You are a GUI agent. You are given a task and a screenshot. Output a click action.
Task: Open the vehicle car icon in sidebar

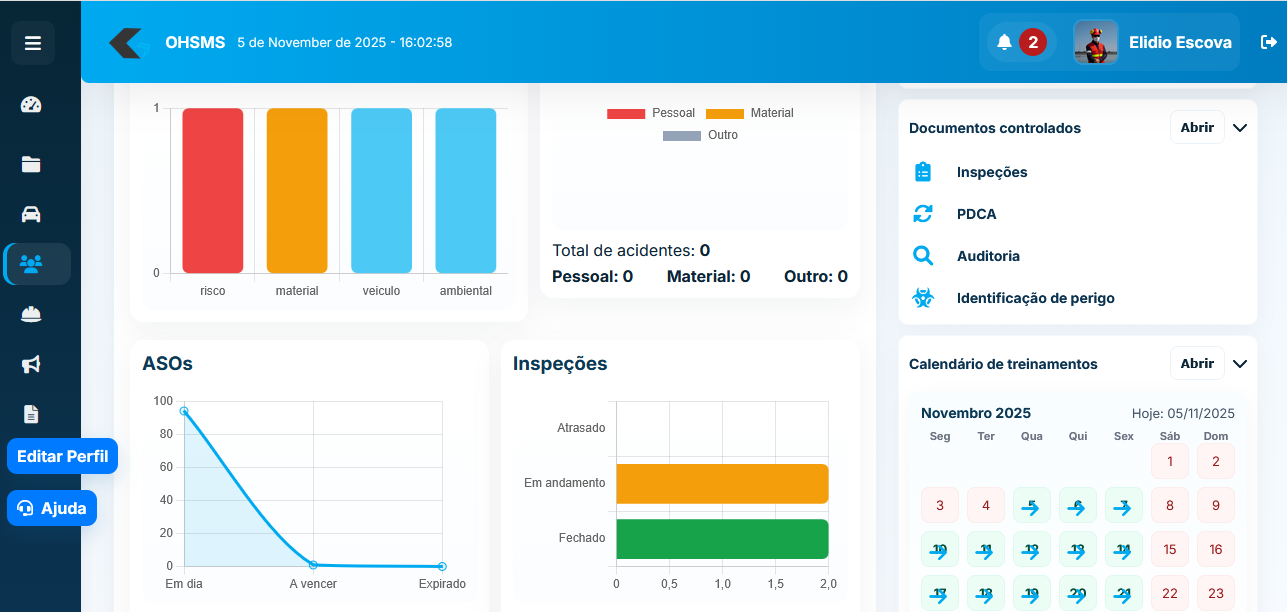click(31, 214)
